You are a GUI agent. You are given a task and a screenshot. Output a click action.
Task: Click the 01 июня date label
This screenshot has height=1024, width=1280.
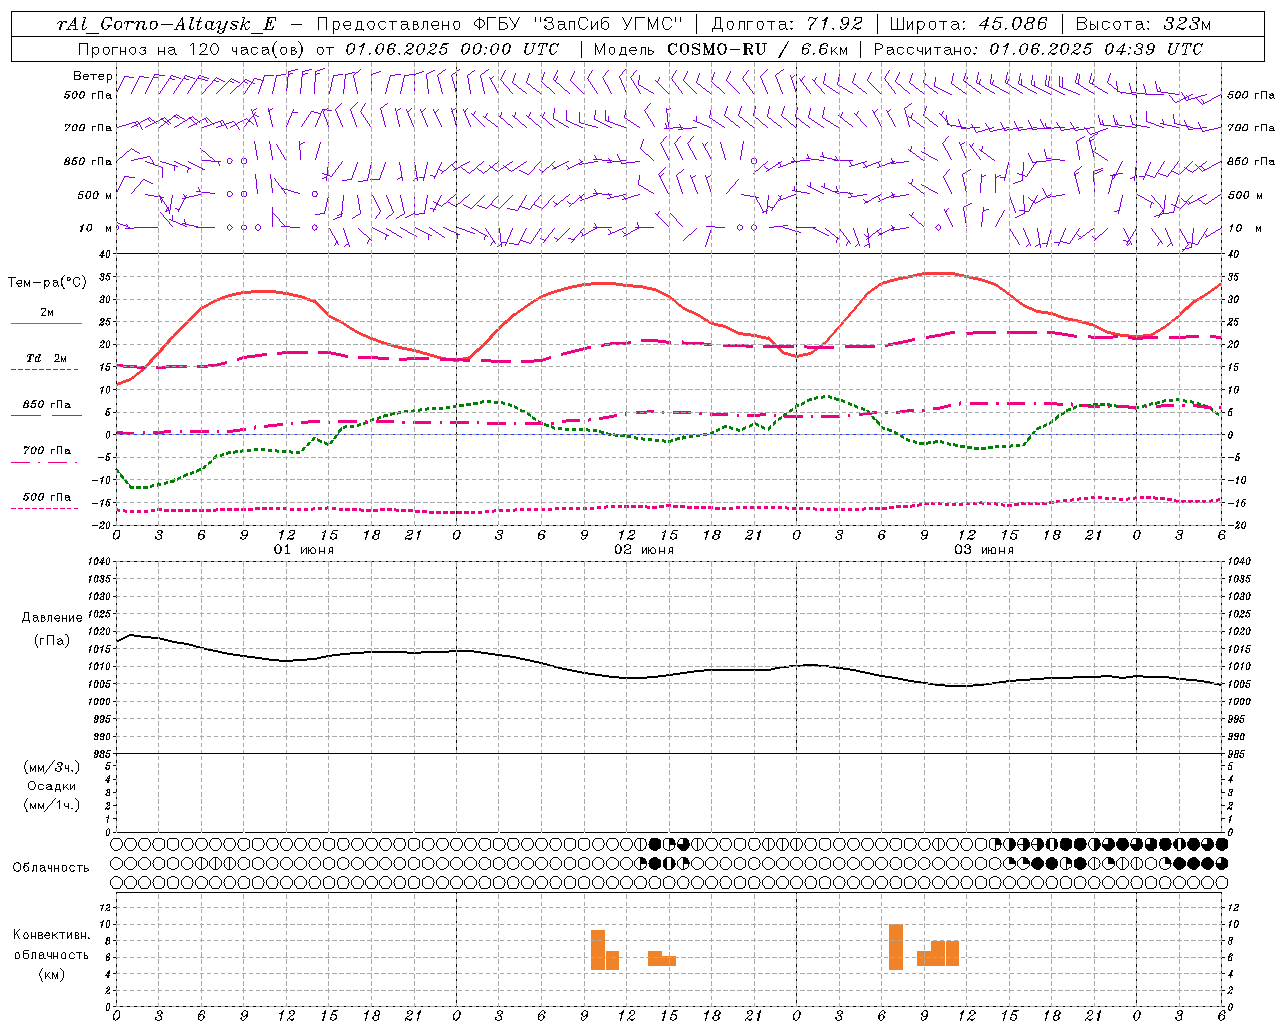point(304,550)
